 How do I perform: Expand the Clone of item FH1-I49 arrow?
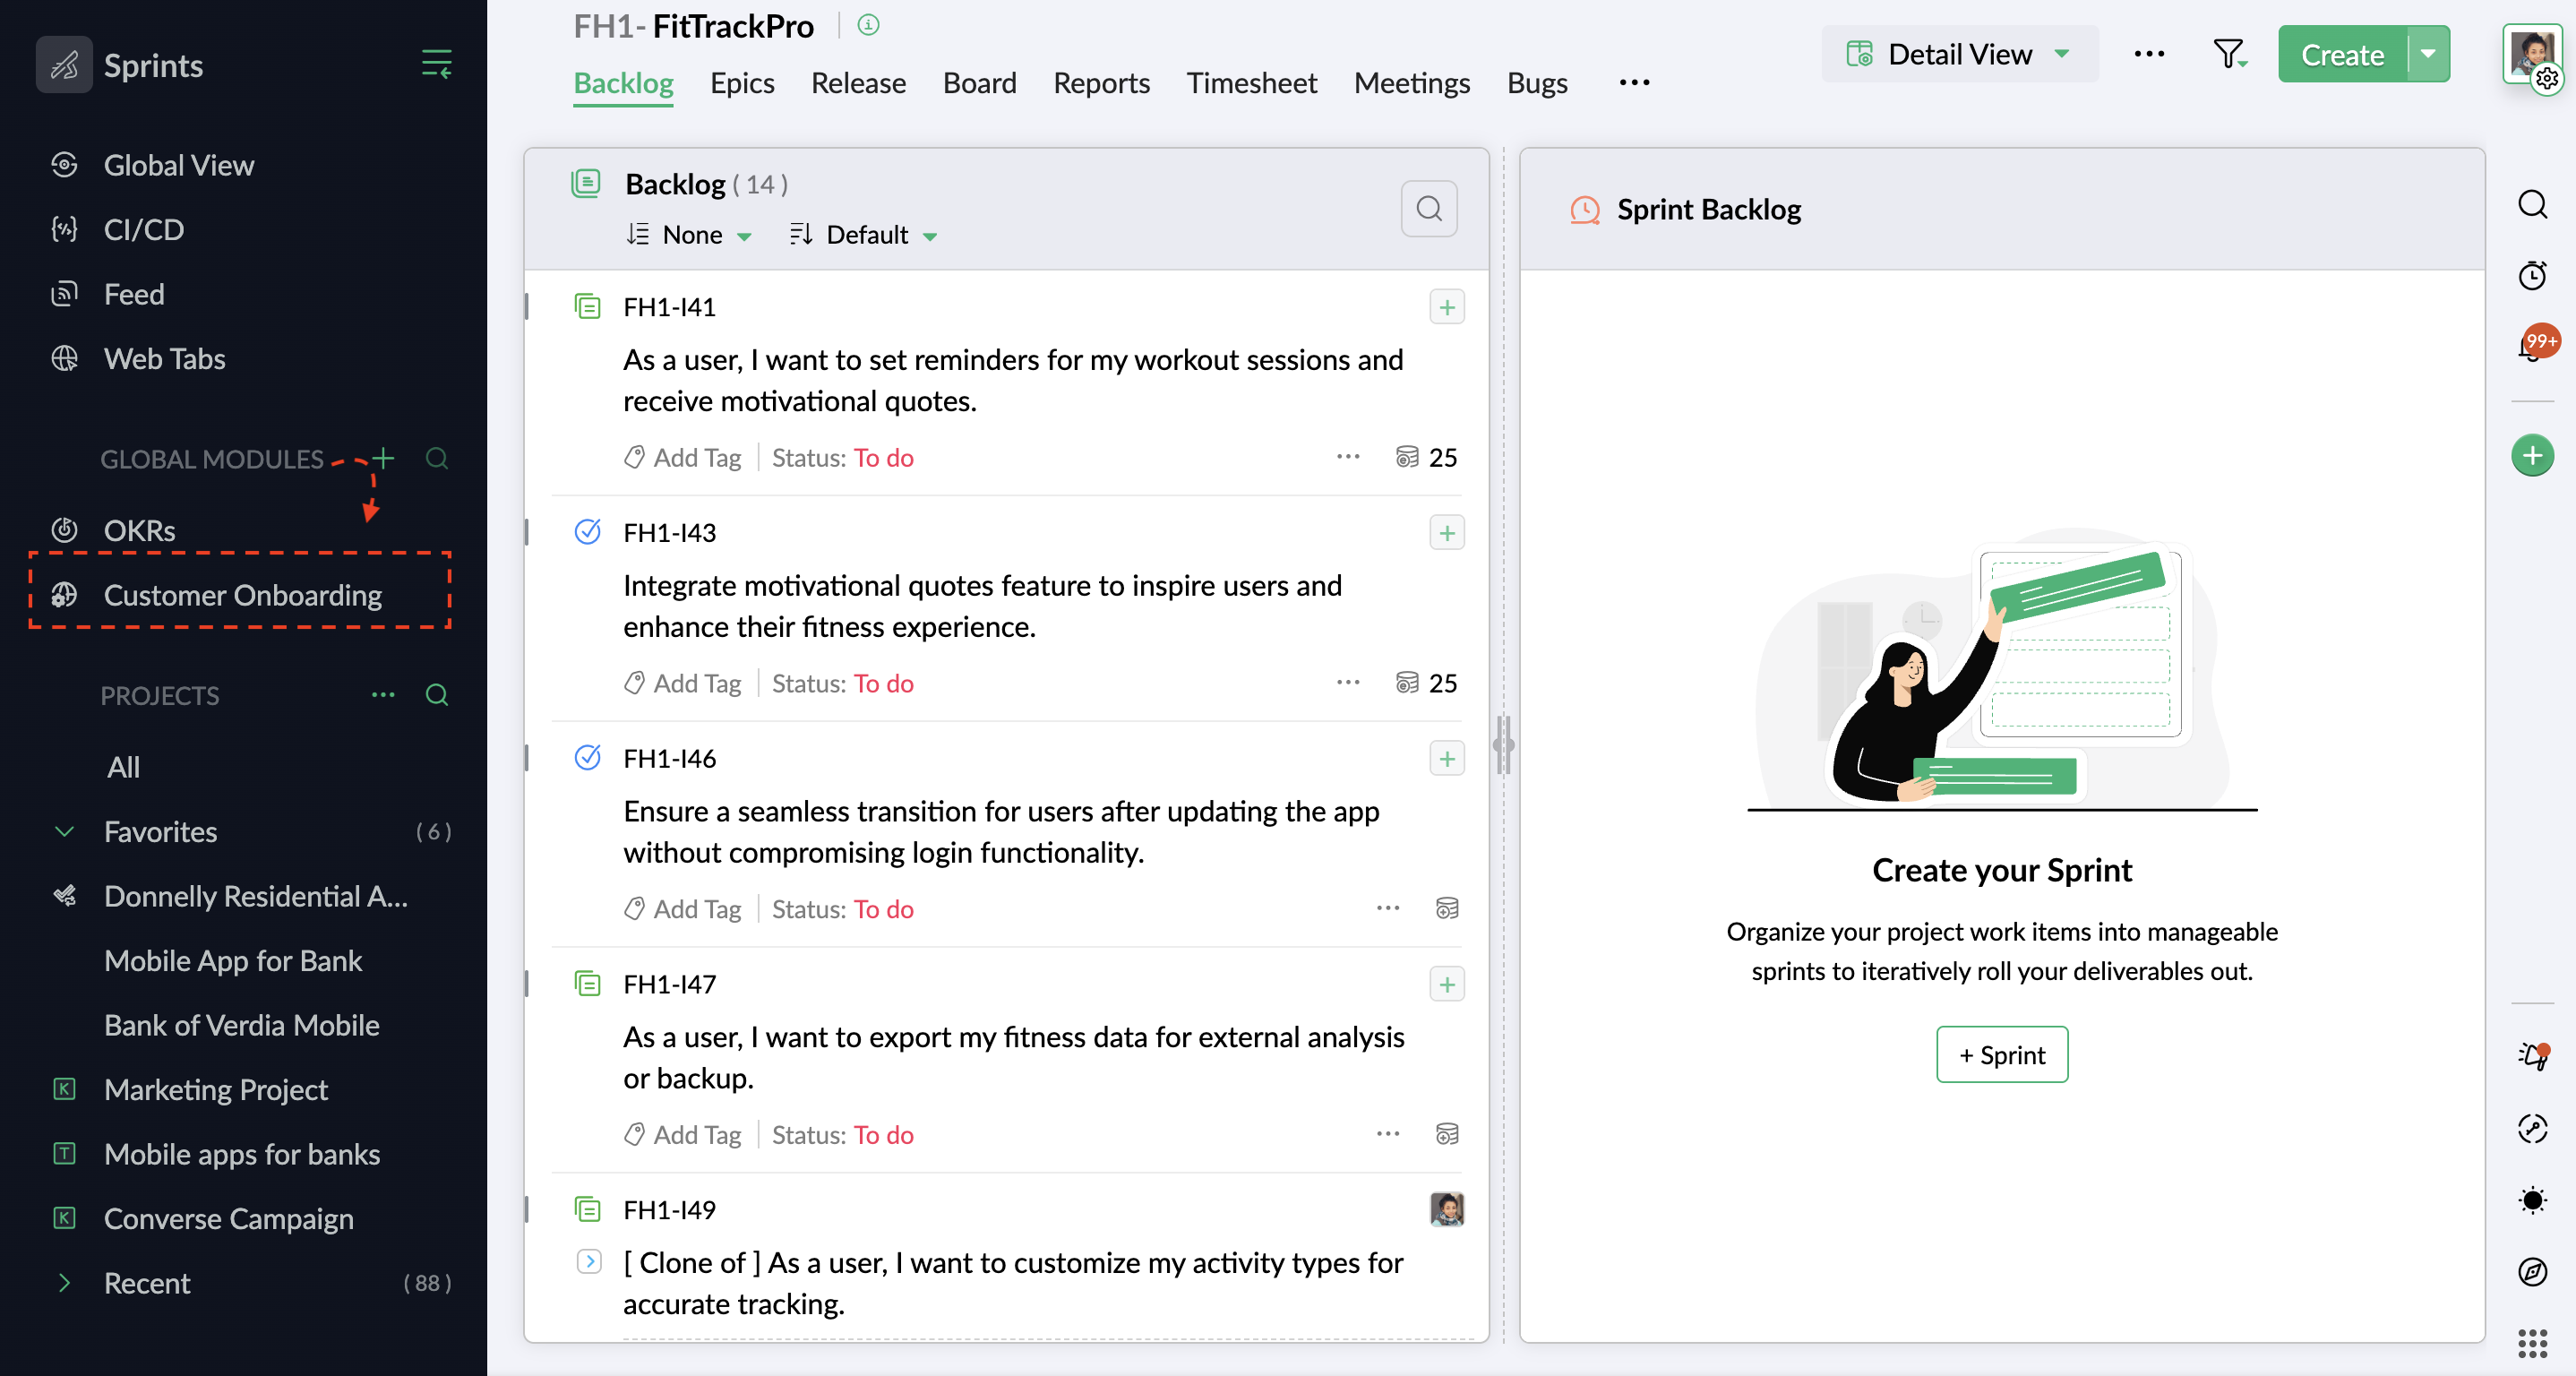click(x=589, y=1261)
